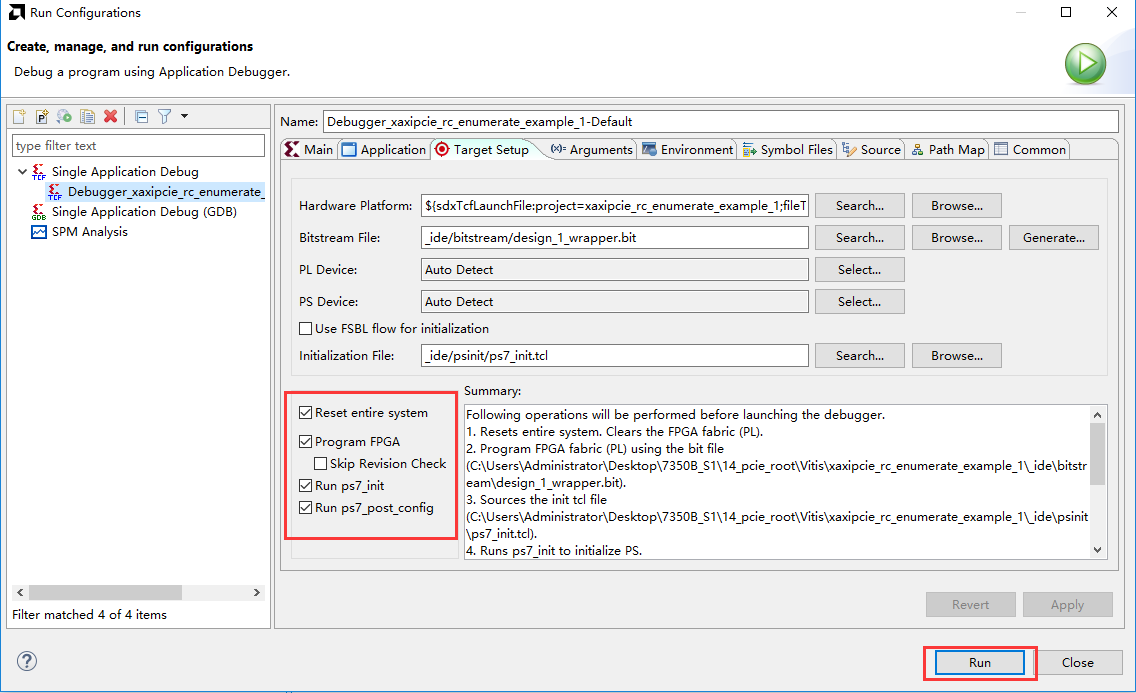Click the Vitis logo icon in title bar
Viewport: 1136px width, 693px height.
(16, 12)
